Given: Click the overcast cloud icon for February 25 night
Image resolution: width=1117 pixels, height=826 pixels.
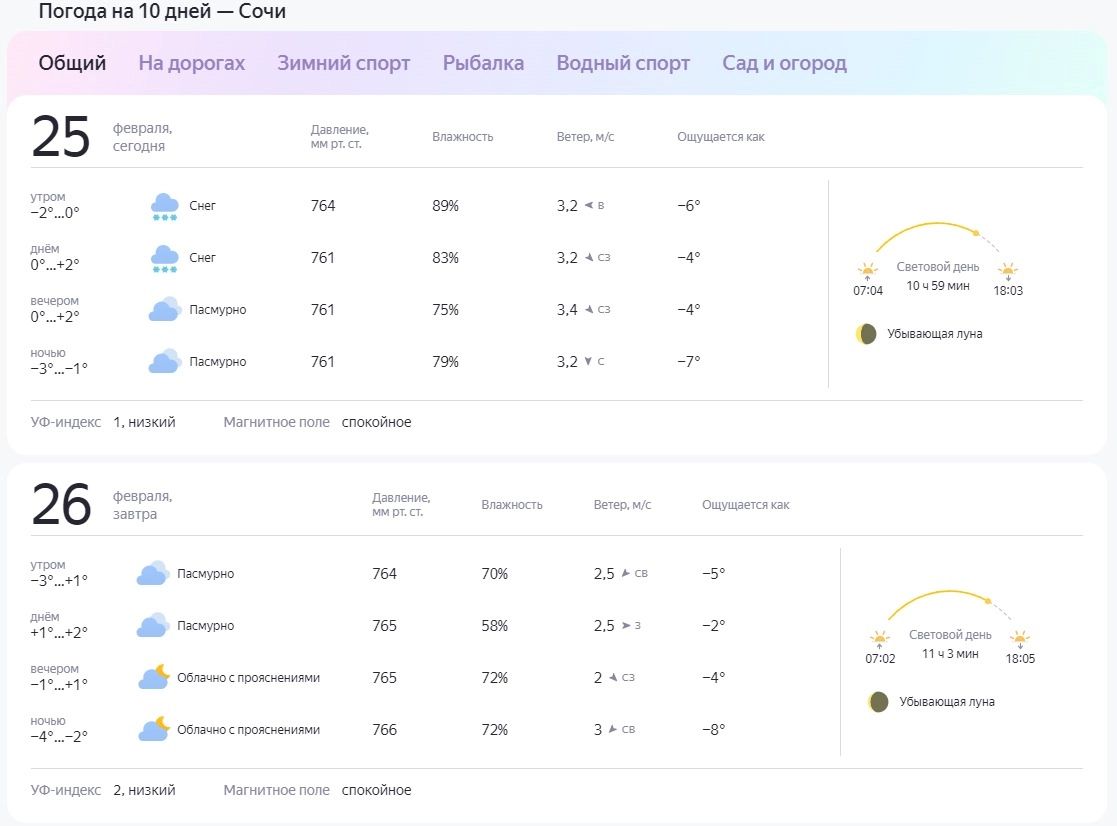Looking at the screenshot, I should [164, 362].
